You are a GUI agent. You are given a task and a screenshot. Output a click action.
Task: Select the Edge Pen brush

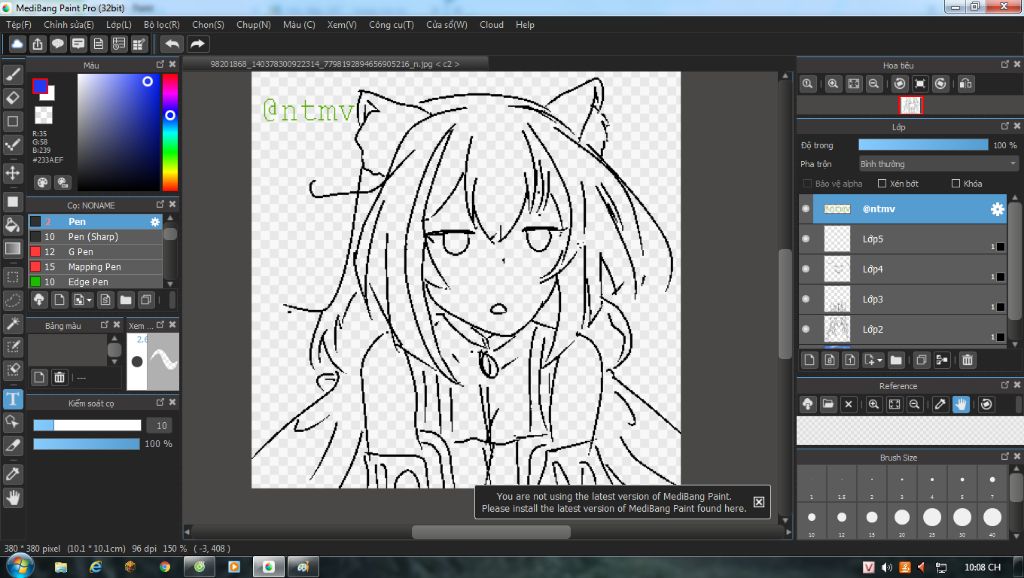coord(95,281)
